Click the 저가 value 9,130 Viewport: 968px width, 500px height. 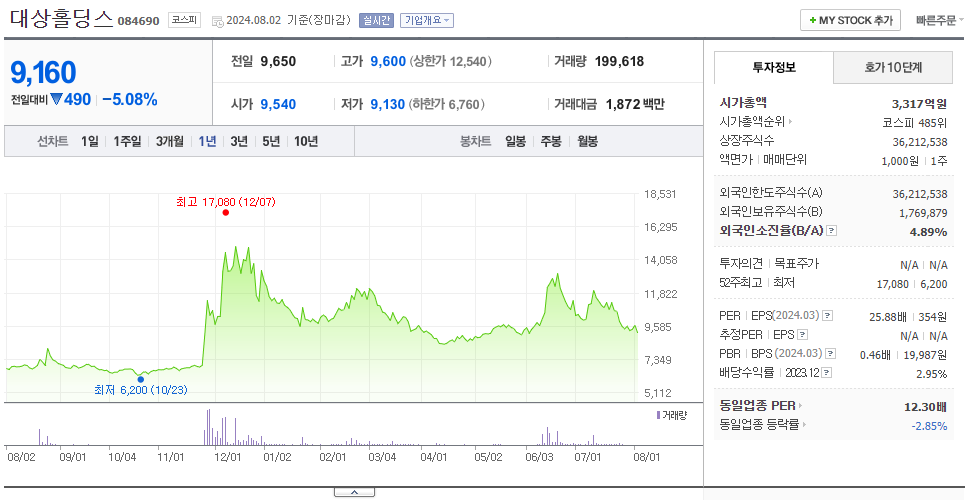point(388,104)
